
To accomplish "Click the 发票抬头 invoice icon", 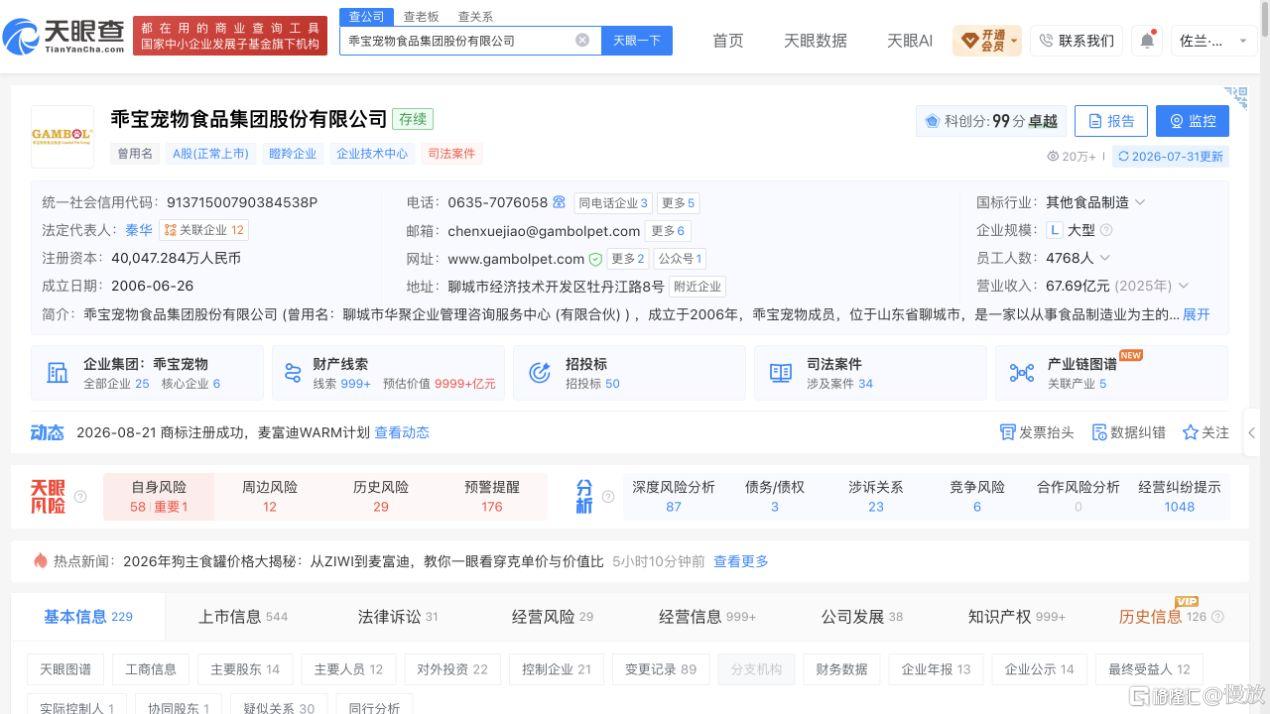I will point(1007,432).
